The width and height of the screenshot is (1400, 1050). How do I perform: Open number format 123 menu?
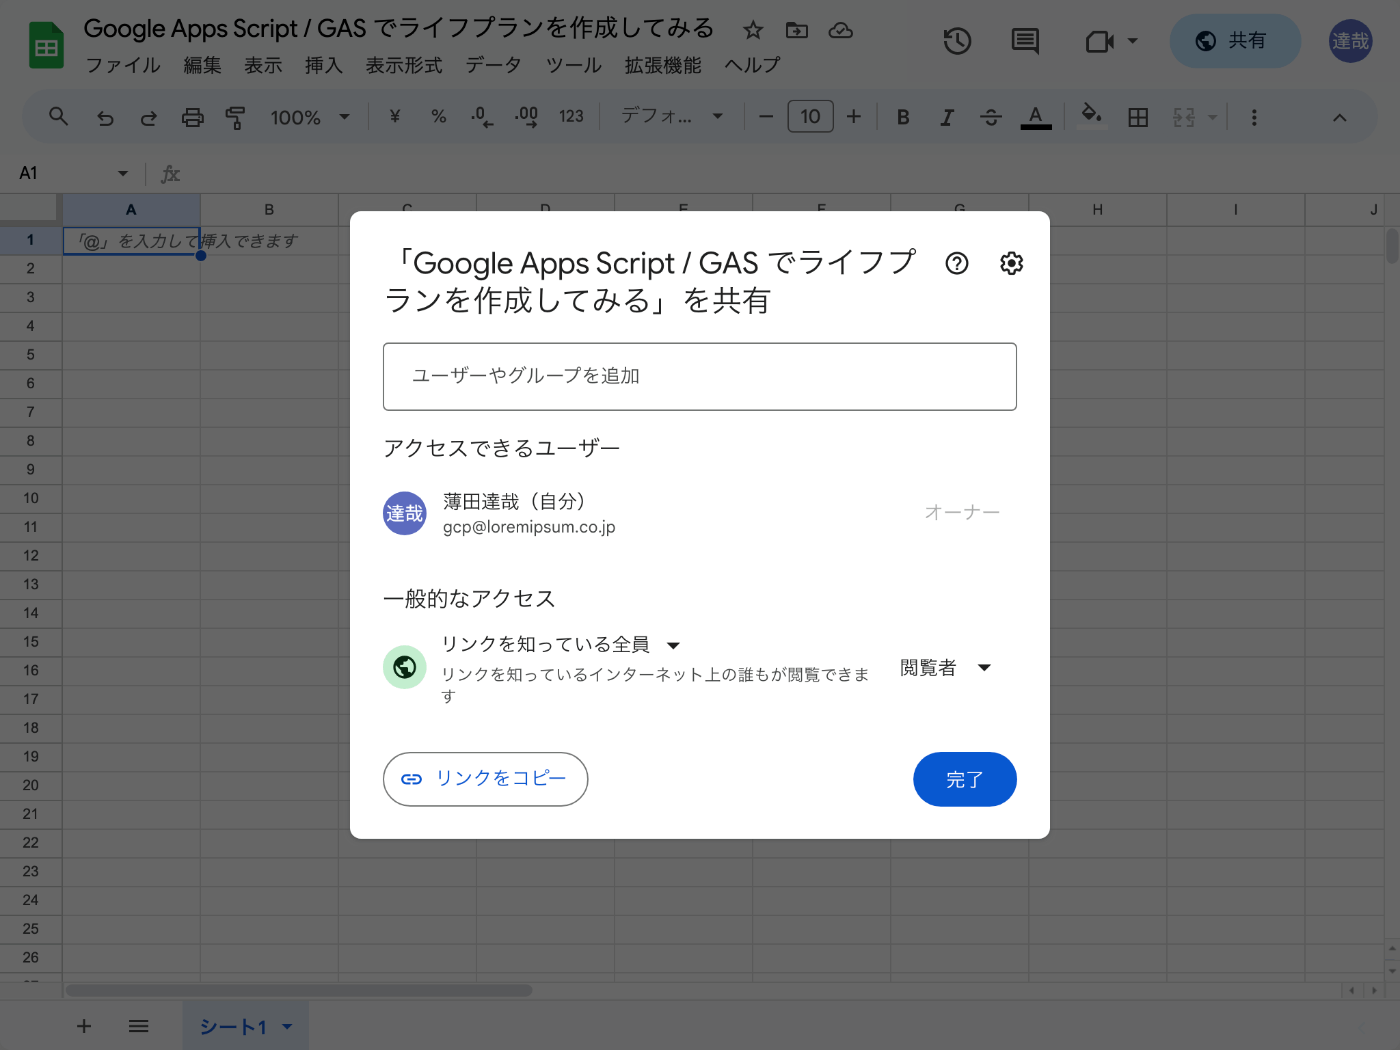571,117
